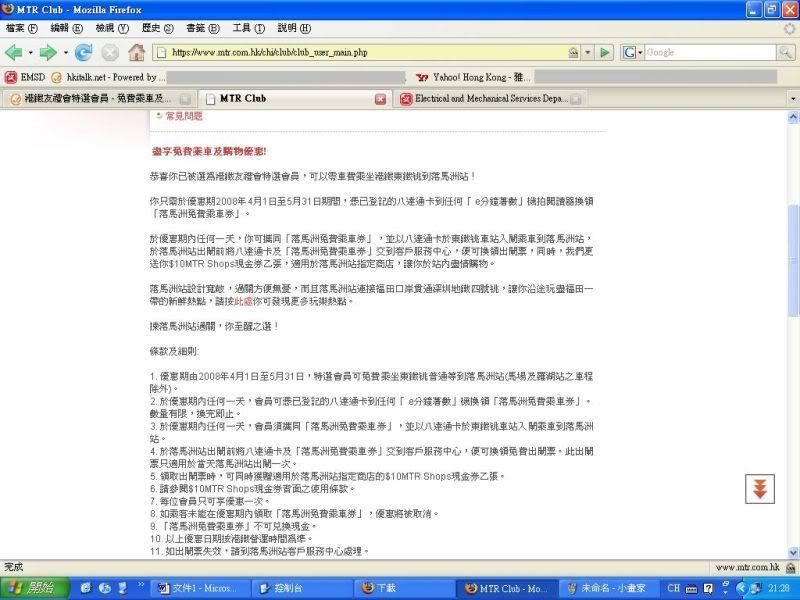The height and width of the screenshot is (600, 800).
Task: Click the mtr.com.hk URL address field
Action: coord(367,52)
